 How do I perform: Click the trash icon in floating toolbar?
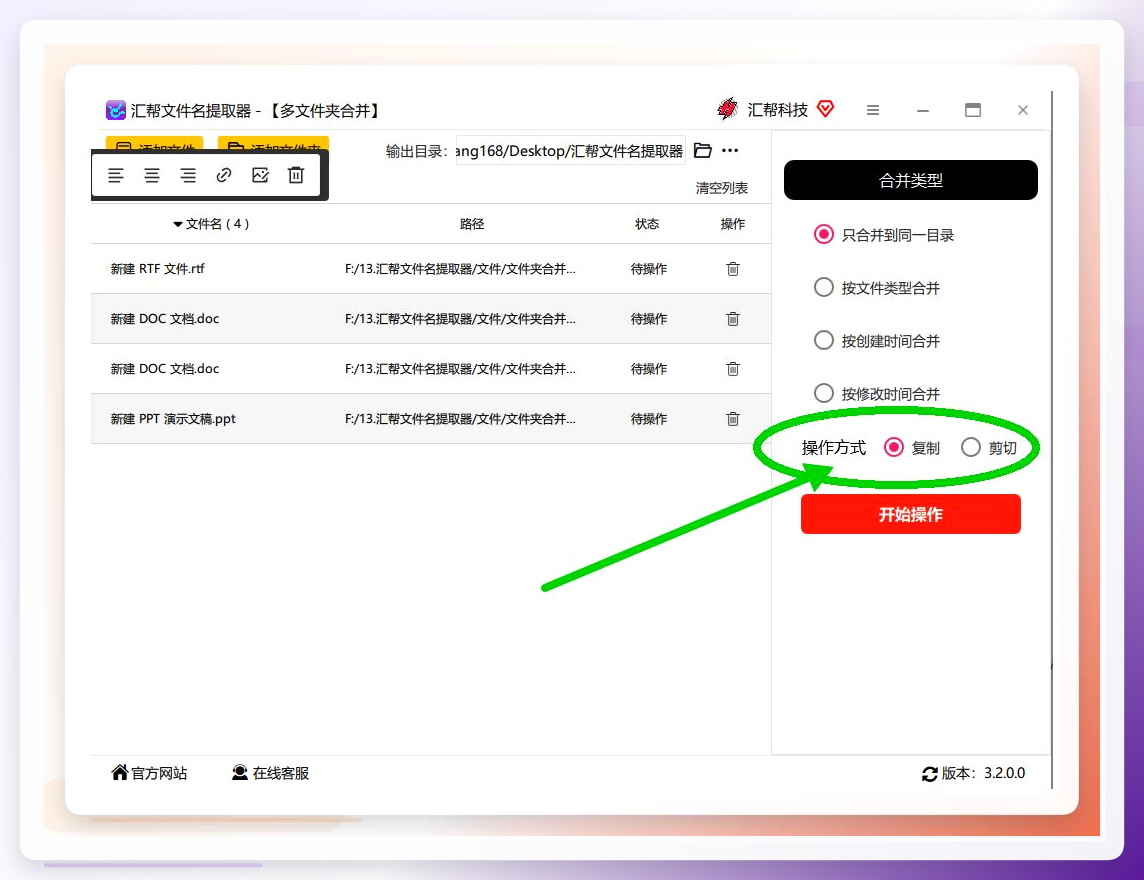point(295,175)
